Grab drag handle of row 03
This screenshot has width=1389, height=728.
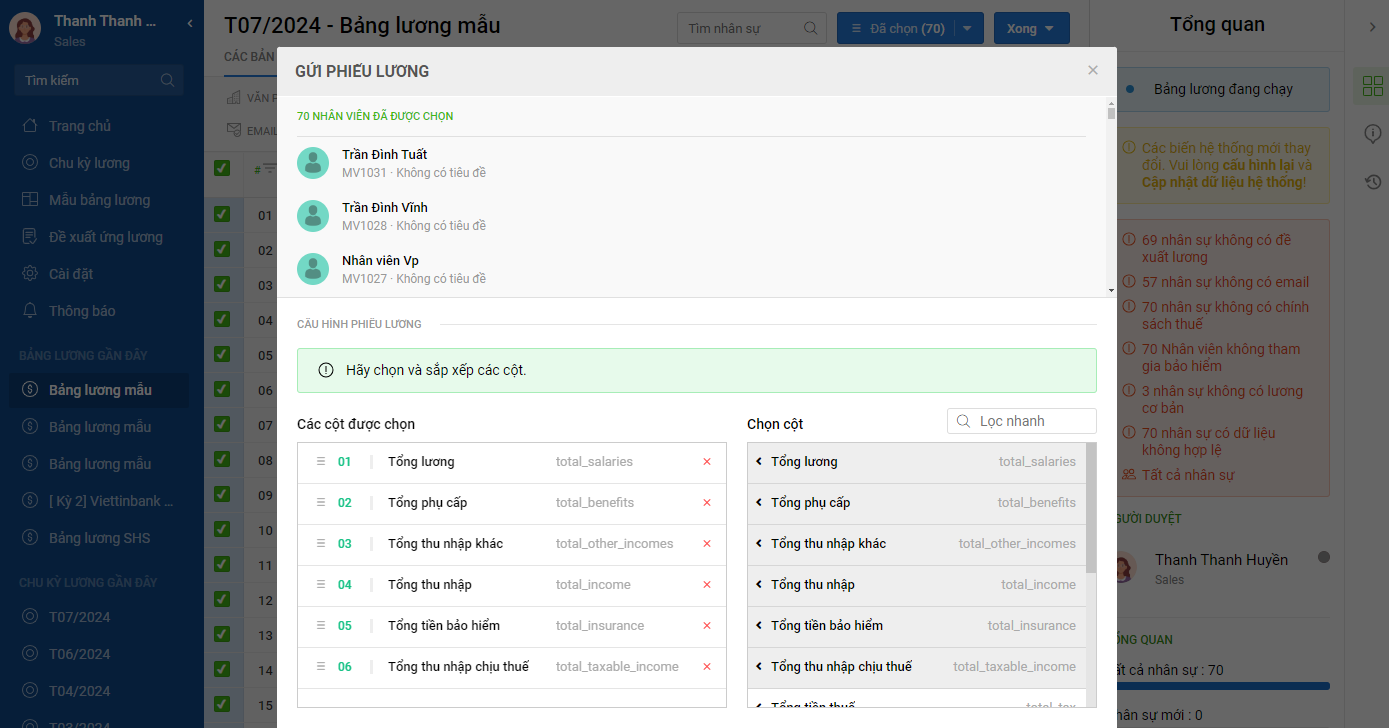(321, 544)
